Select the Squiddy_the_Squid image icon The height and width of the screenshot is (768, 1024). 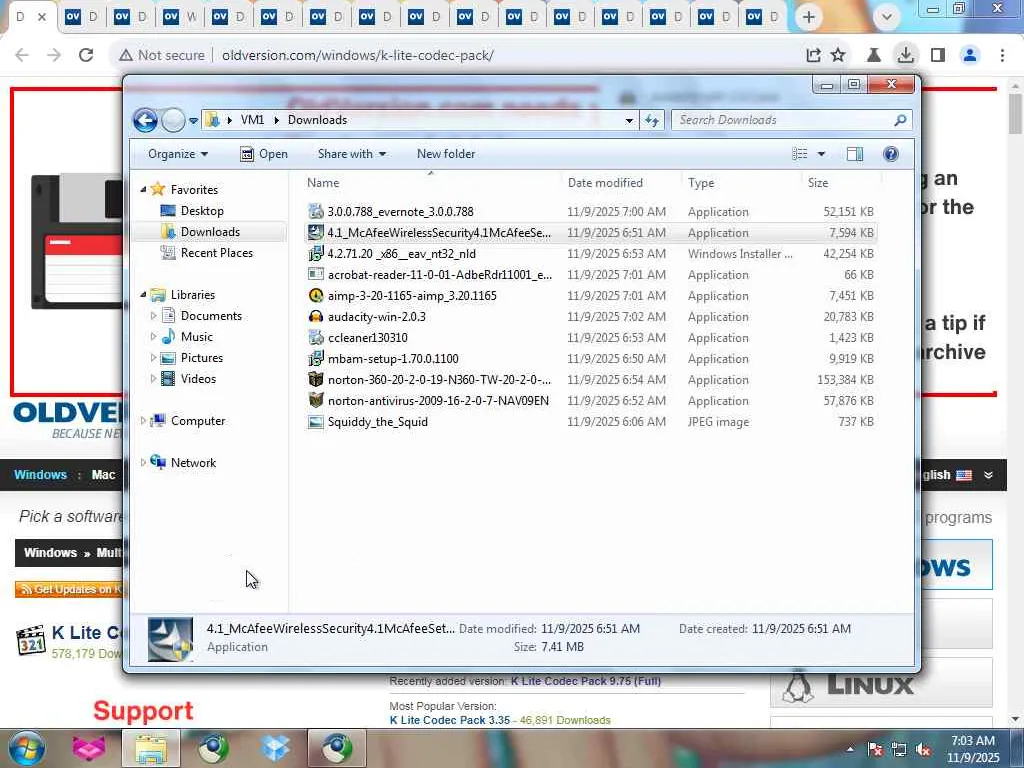click(x=316, y=422)
